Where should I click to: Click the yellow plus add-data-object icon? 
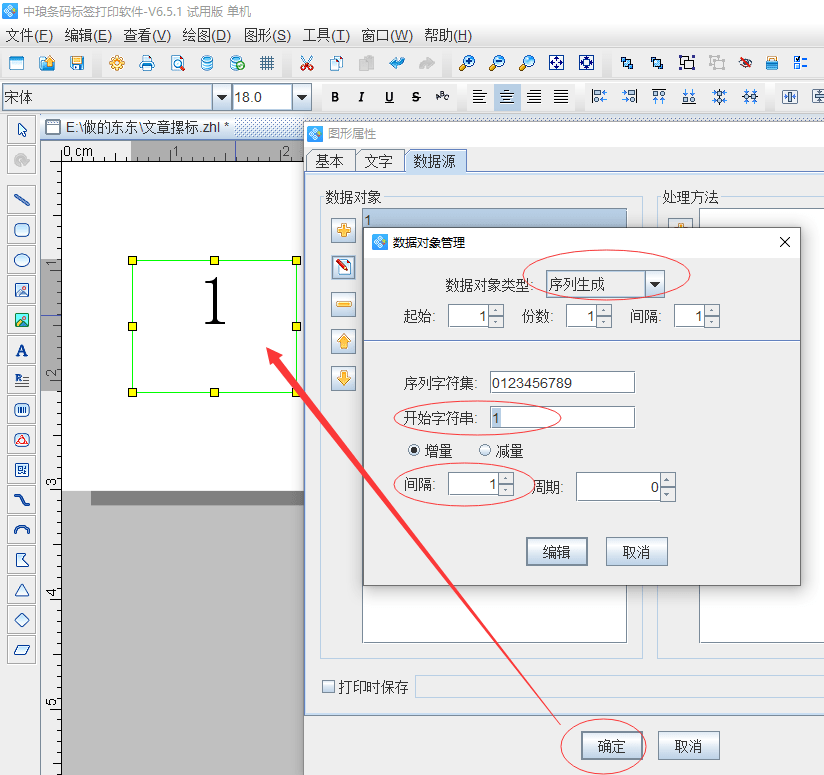click(344, 231)
